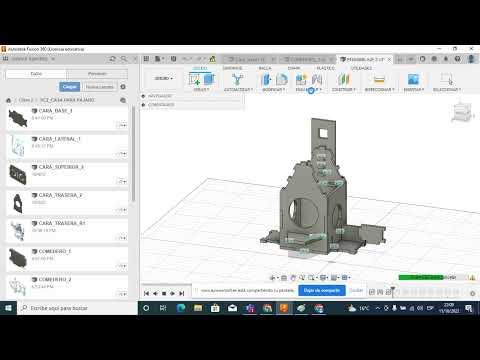The image size is (480, 360).
Task: Click the view cube in the viewport
Action: click(x=462, y=112)
